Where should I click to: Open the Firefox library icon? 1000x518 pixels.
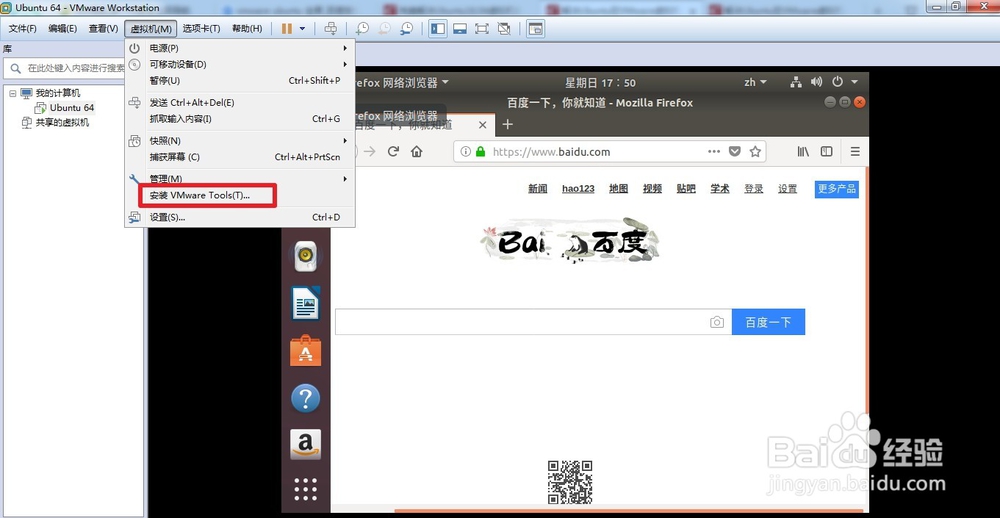pos(803,152)
